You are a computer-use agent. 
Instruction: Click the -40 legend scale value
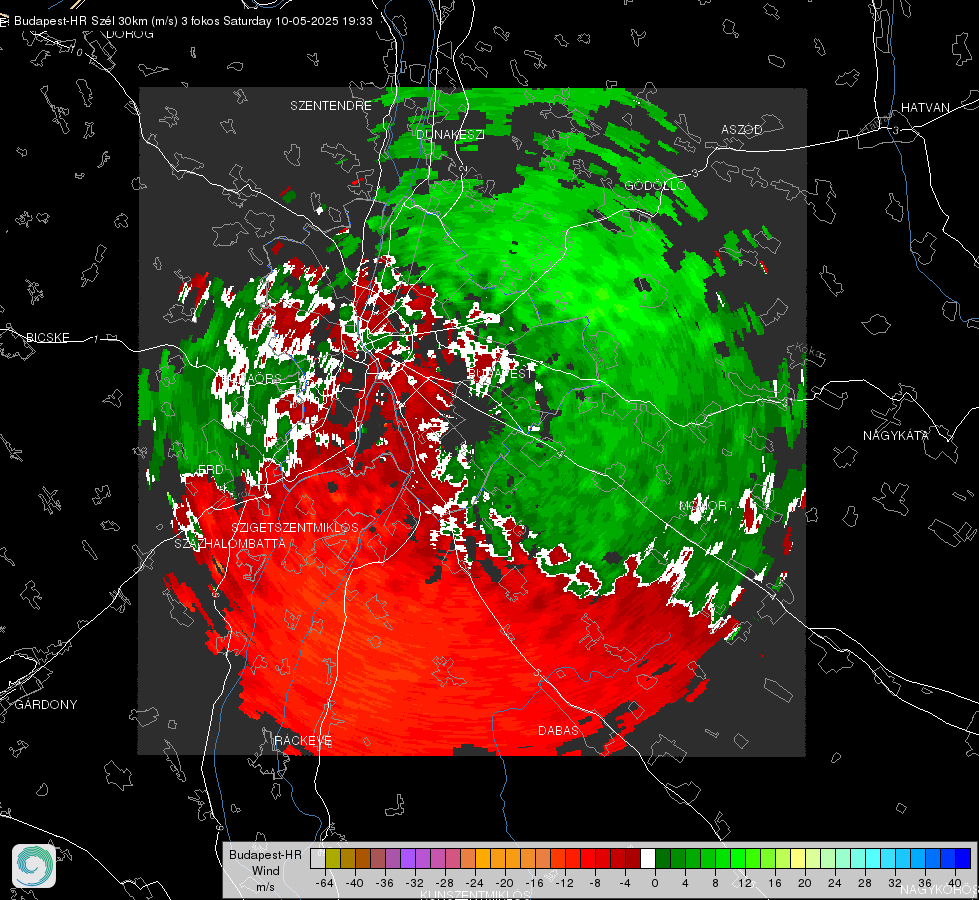(x=355, y=883)
